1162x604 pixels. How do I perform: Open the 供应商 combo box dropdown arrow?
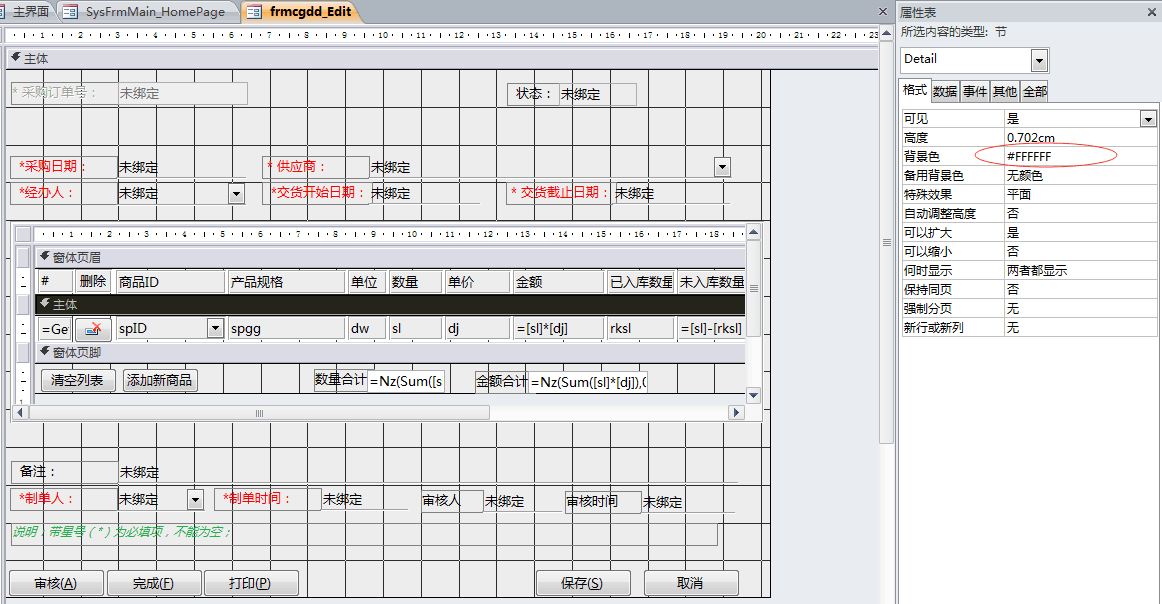click(x=722, y=167)
